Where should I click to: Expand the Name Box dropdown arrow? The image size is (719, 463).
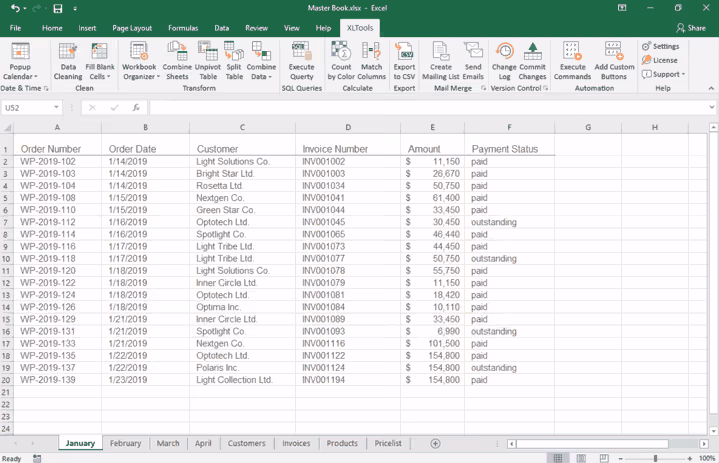point(56,107)
